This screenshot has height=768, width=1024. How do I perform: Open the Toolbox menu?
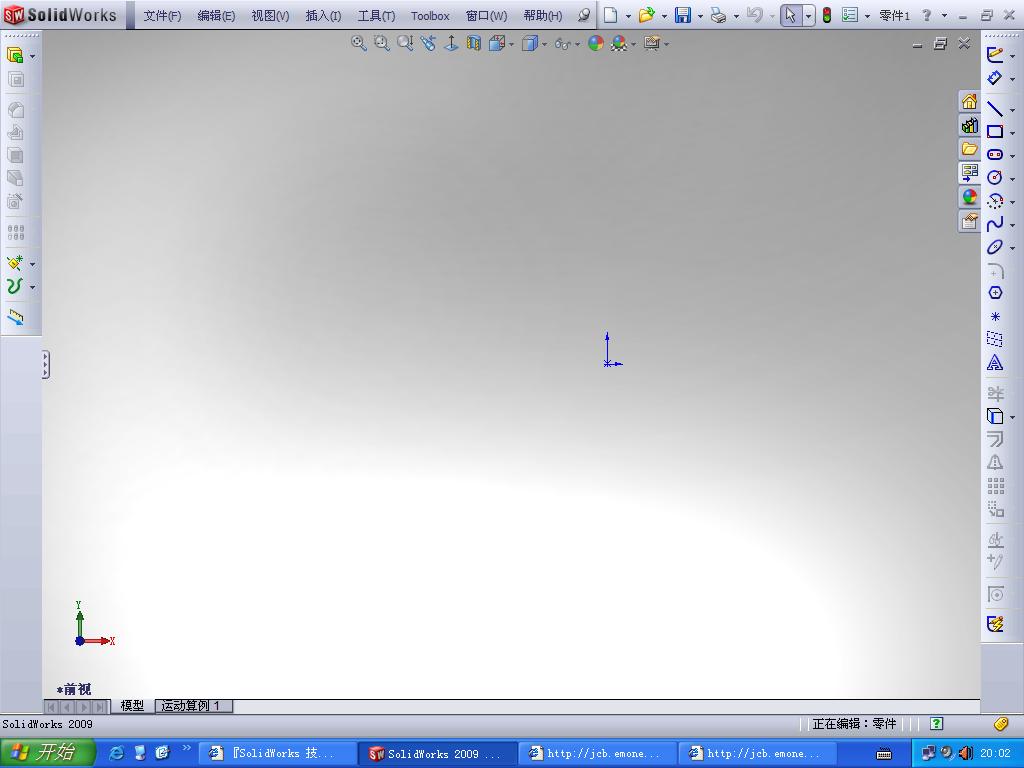click(x=430, y=16)
